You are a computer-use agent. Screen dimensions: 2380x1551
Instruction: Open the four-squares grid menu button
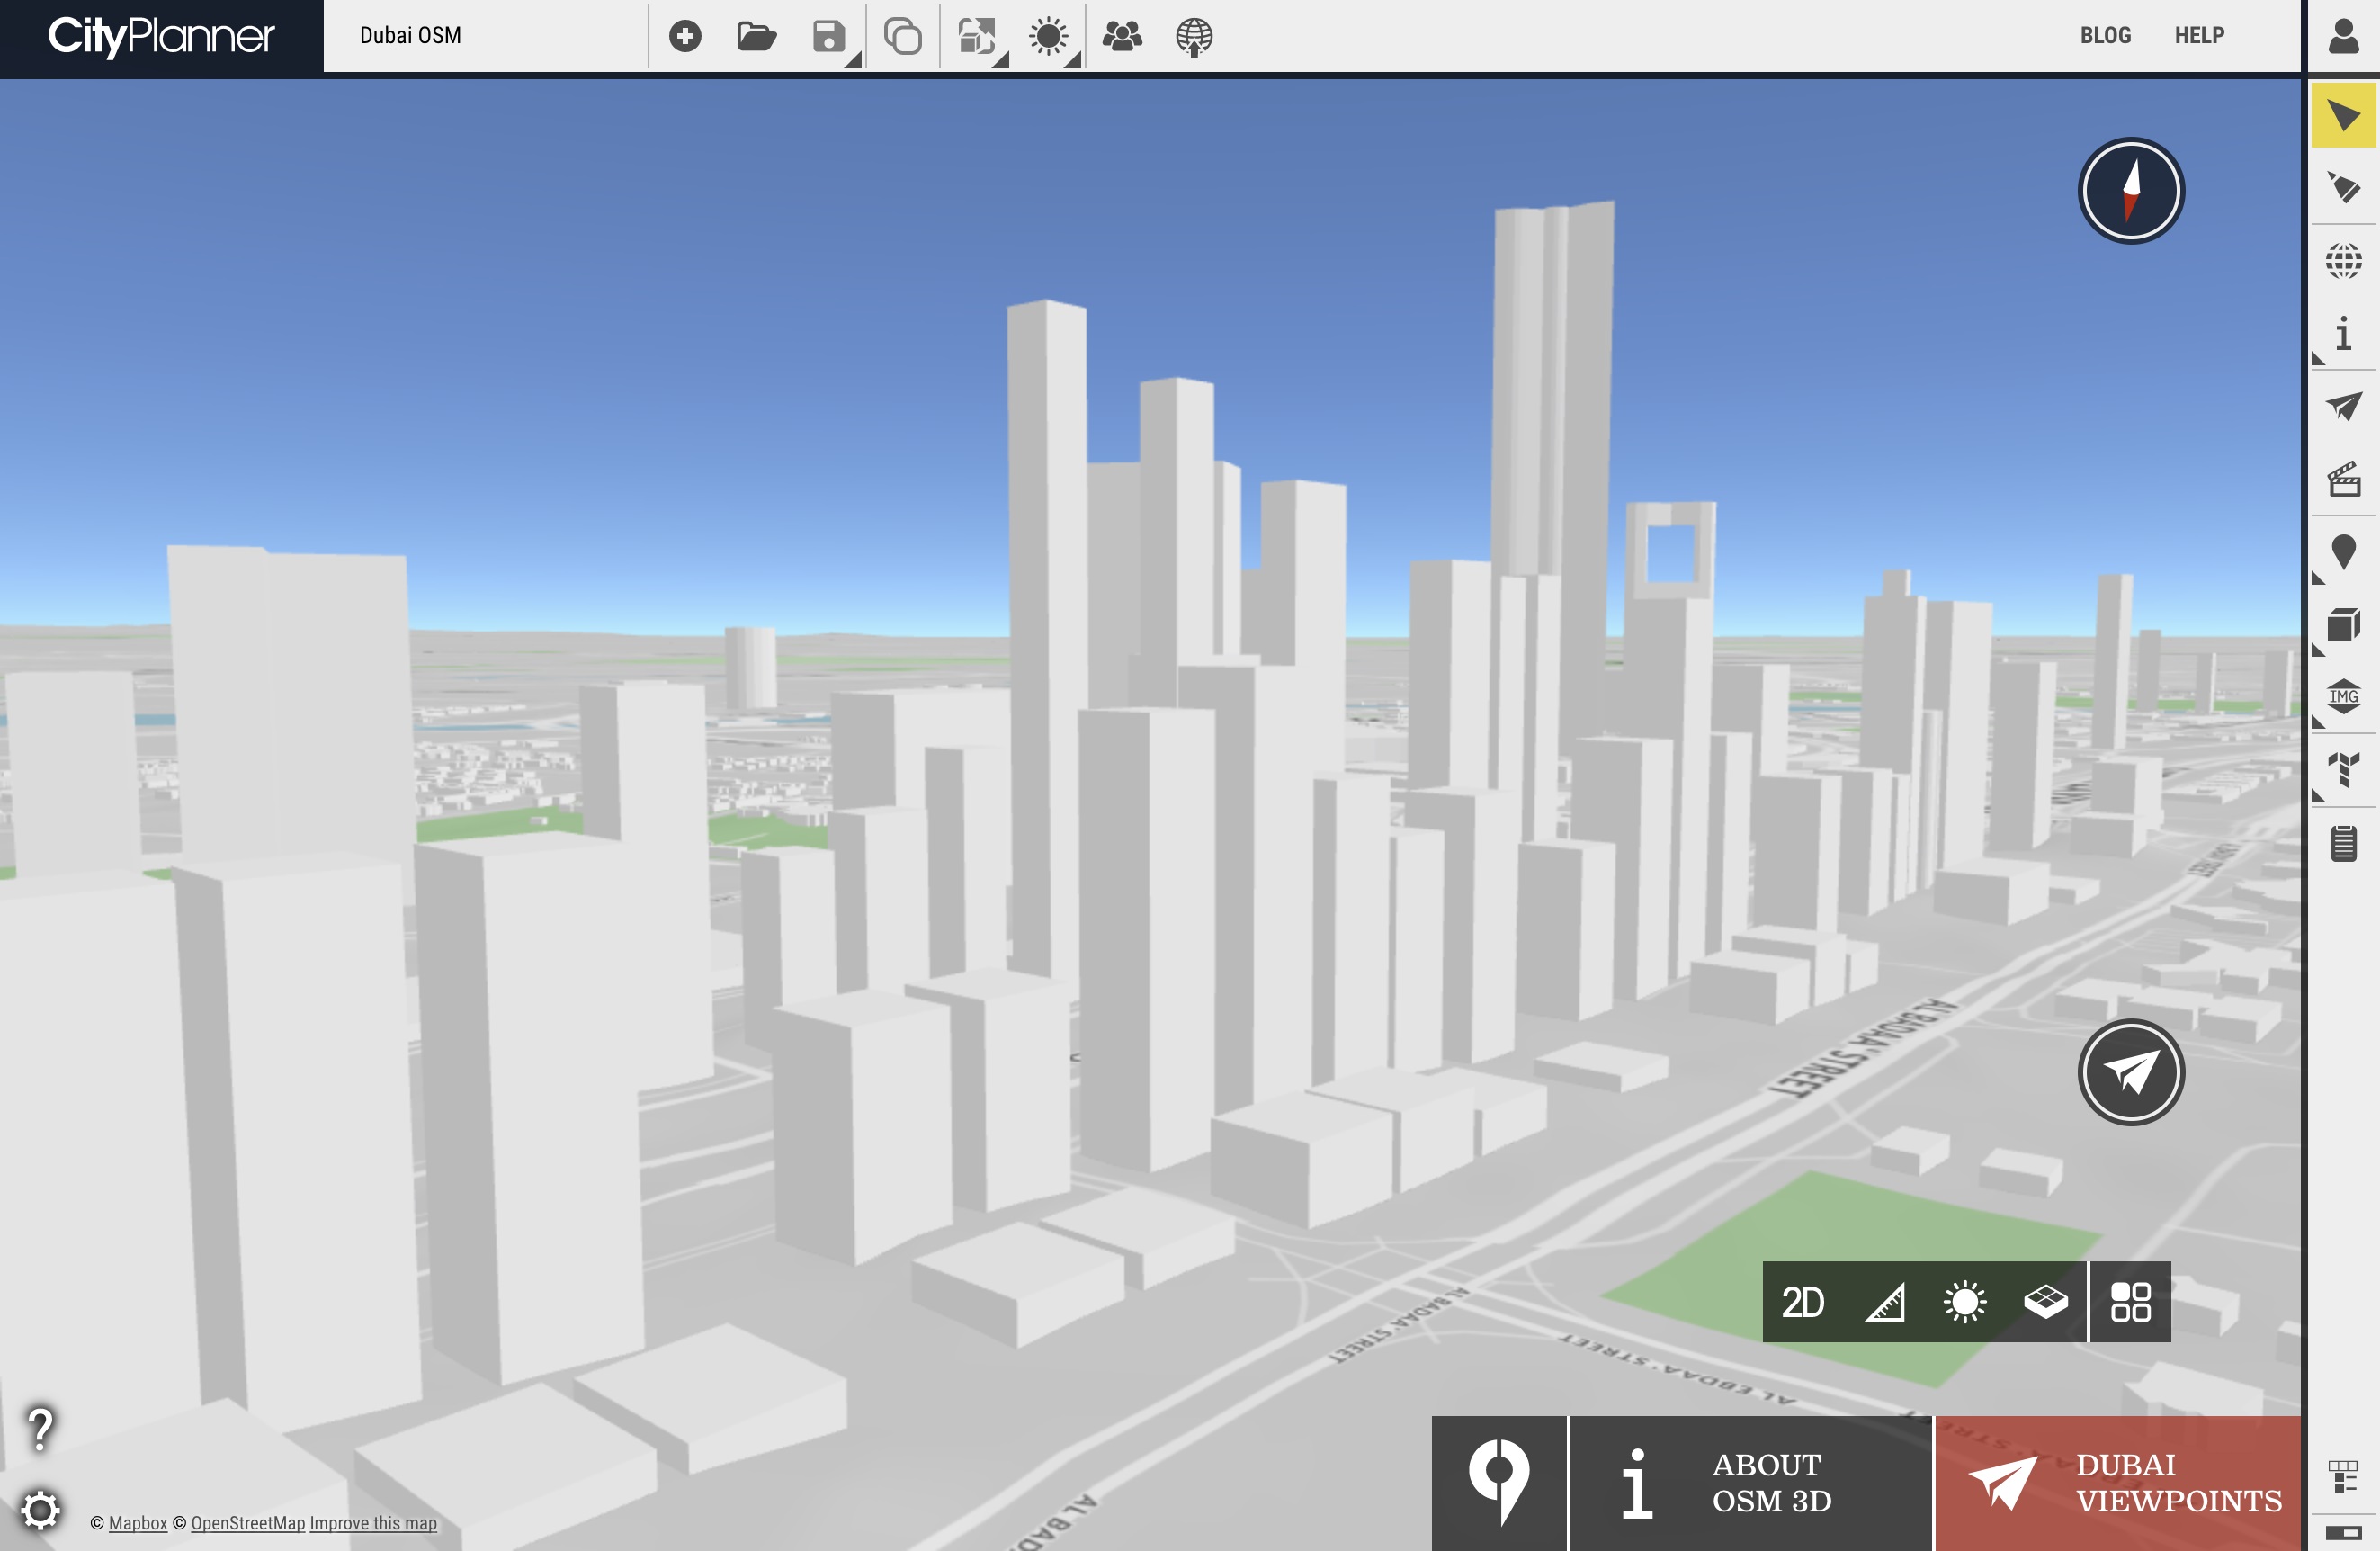click(2130, 1302)
